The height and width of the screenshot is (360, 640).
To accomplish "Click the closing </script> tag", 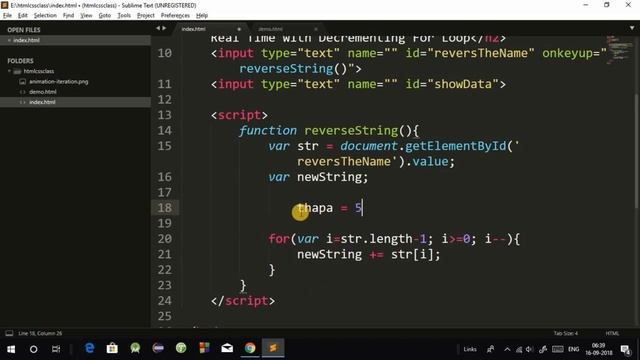I will 243,301.
